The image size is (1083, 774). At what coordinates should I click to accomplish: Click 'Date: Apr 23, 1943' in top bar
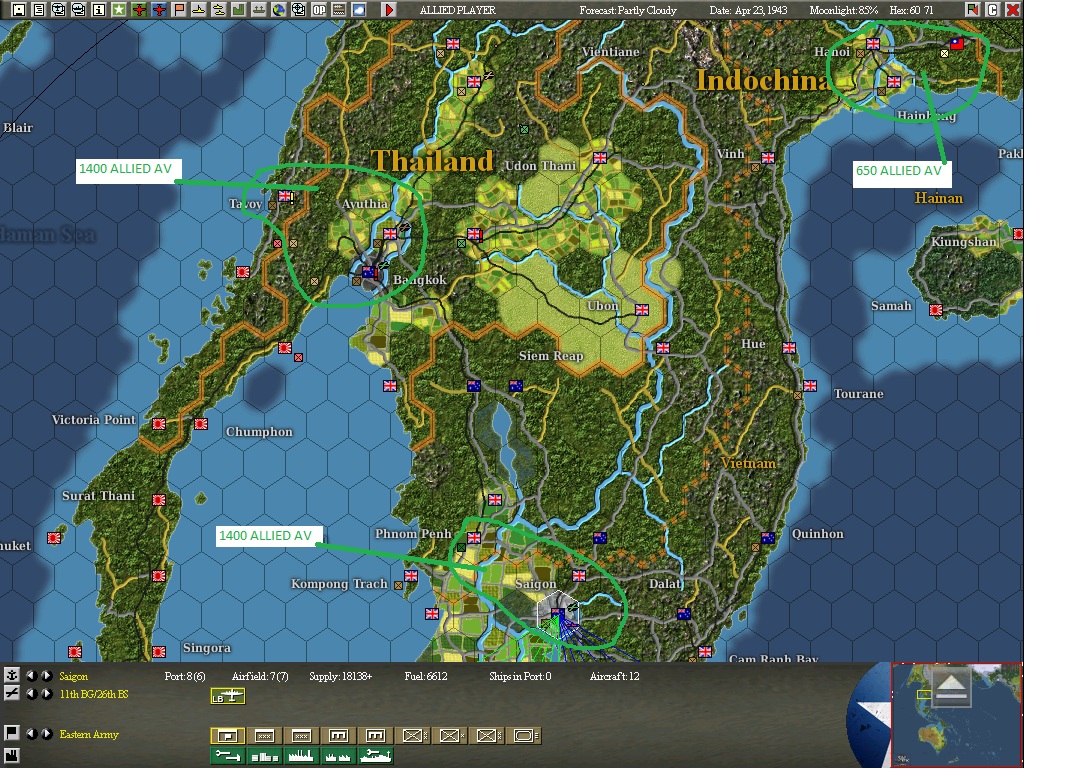pyautogui.click(x=748, y=10)
